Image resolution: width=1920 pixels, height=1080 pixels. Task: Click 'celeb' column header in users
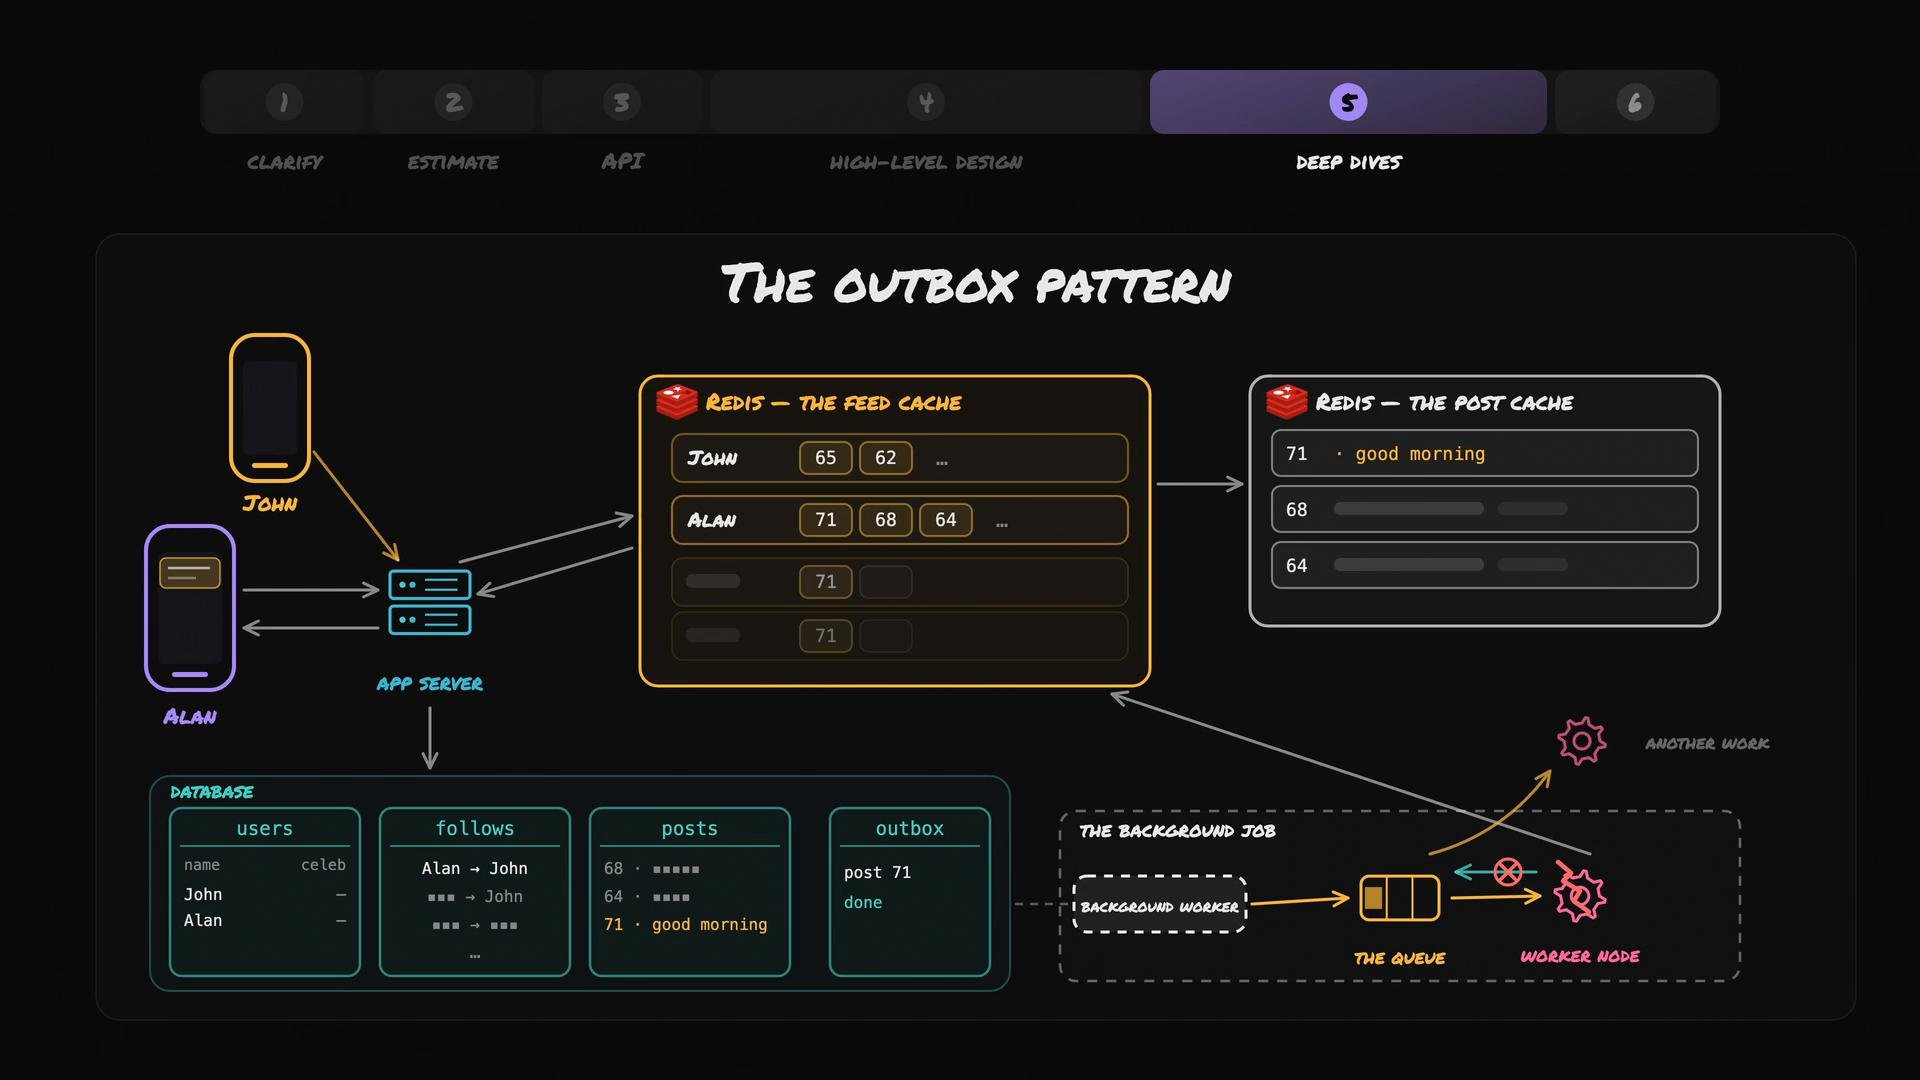click(x=323, y=865)
